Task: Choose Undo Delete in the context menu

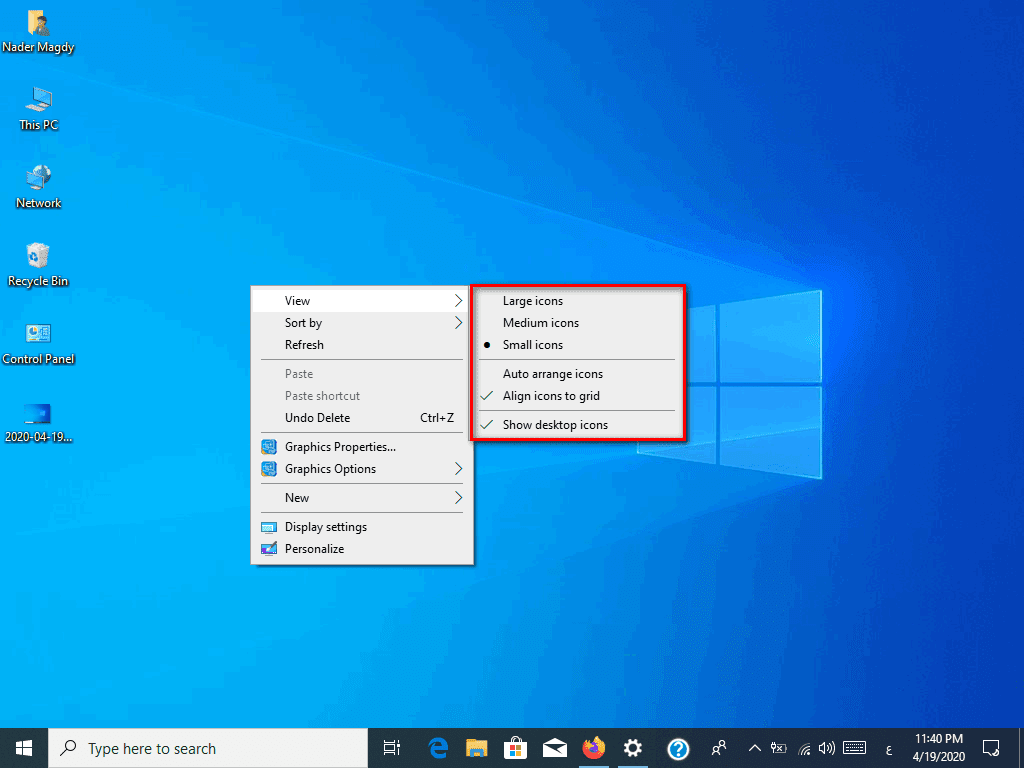Action: tap(362, 418)
